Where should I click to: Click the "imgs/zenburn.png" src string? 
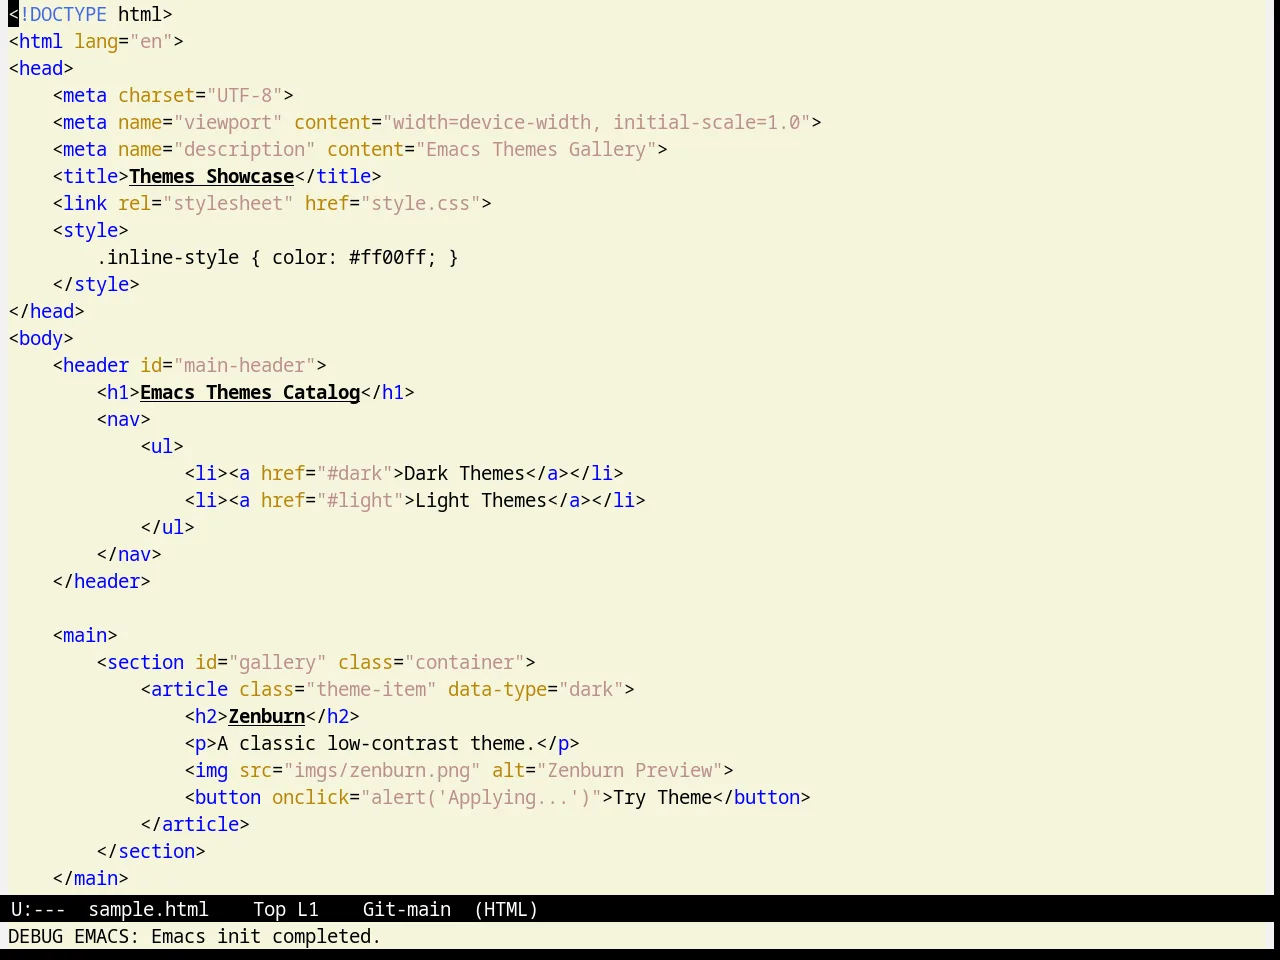[x=382, y=770]
